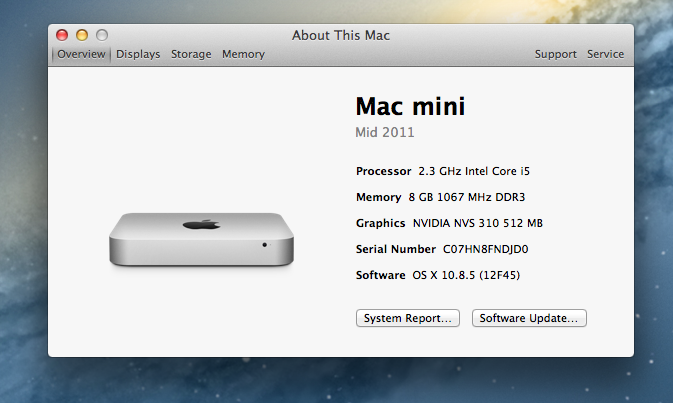Open the Service section
673x403 pixels.
[x=605, y=54]
